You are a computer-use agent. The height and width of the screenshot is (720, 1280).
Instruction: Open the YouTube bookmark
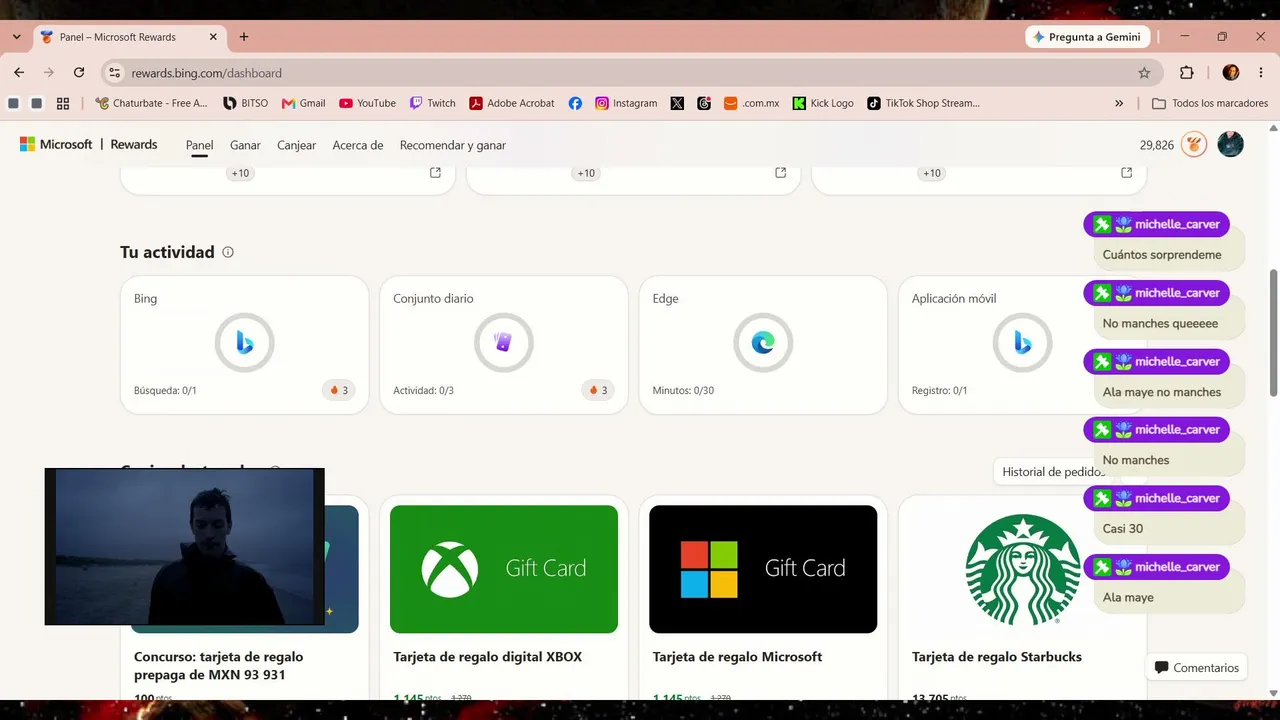point(367,103)
